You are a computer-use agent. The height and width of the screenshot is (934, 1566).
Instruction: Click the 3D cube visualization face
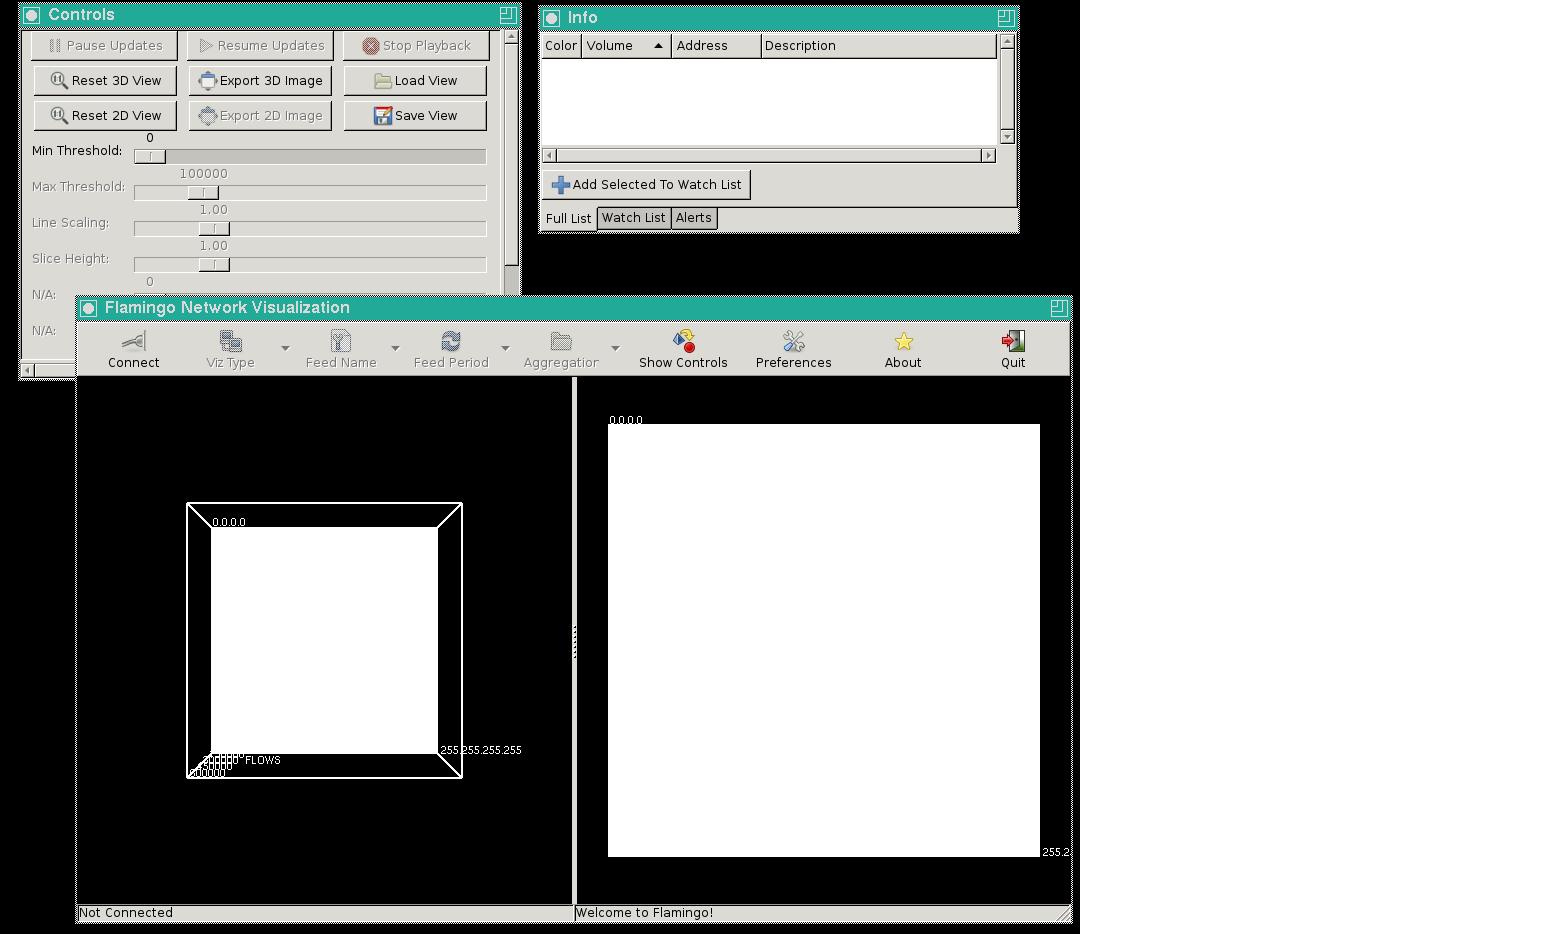pos(324,641)
